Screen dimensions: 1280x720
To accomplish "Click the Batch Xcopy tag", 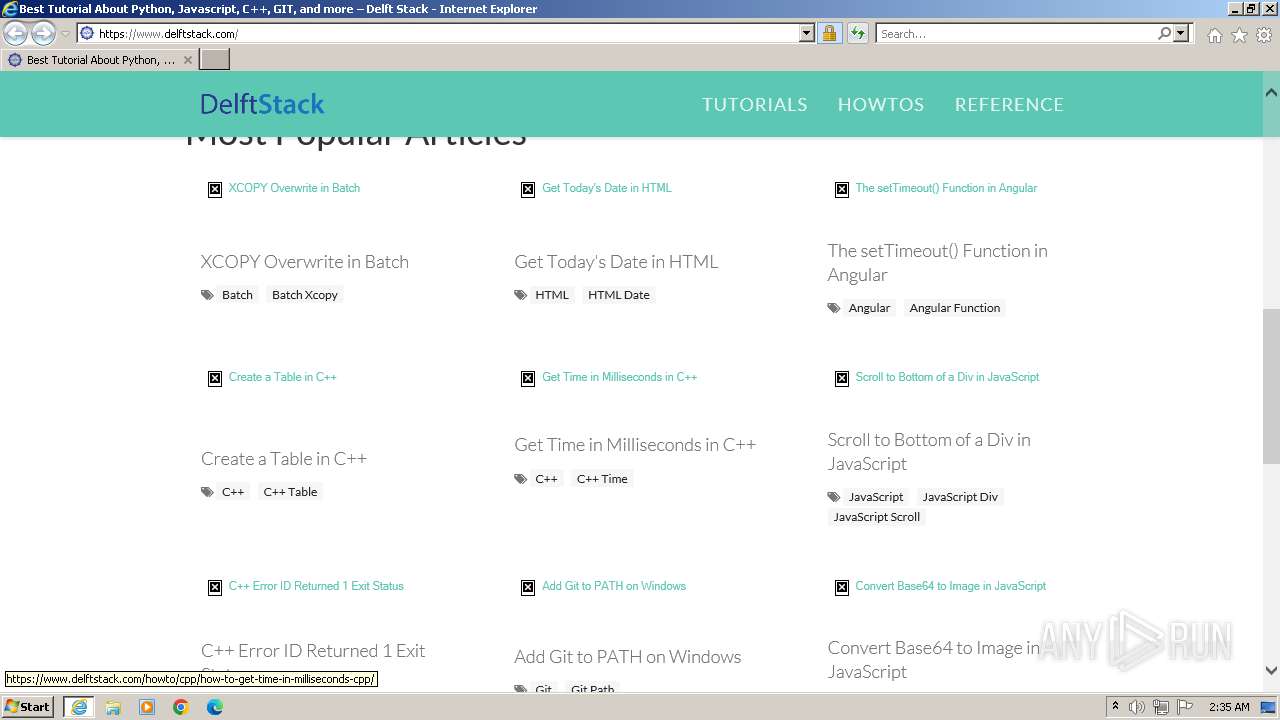I will [x=305, y=295].
